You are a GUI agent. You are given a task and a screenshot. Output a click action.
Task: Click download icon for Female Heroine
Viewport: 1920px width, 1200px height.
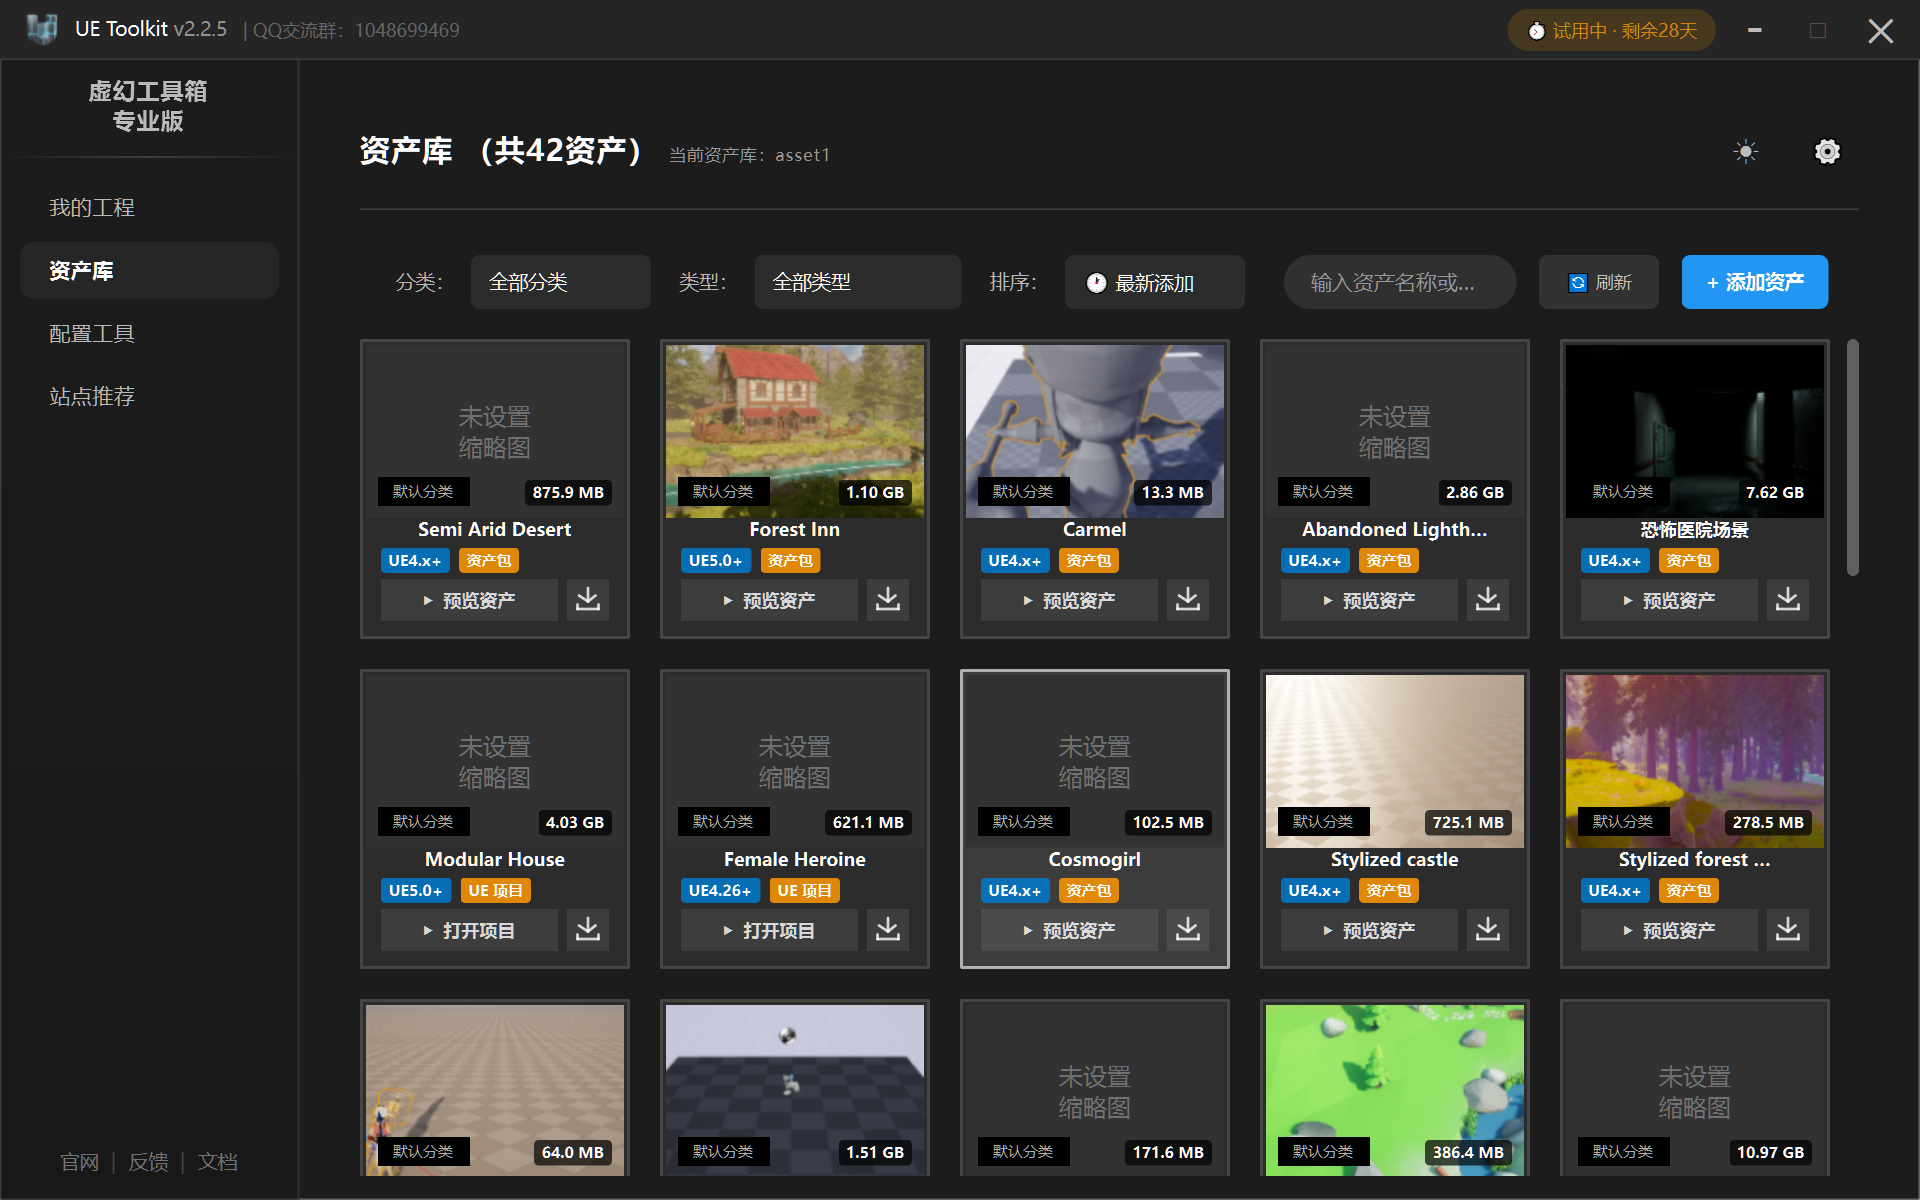(888, 930)
